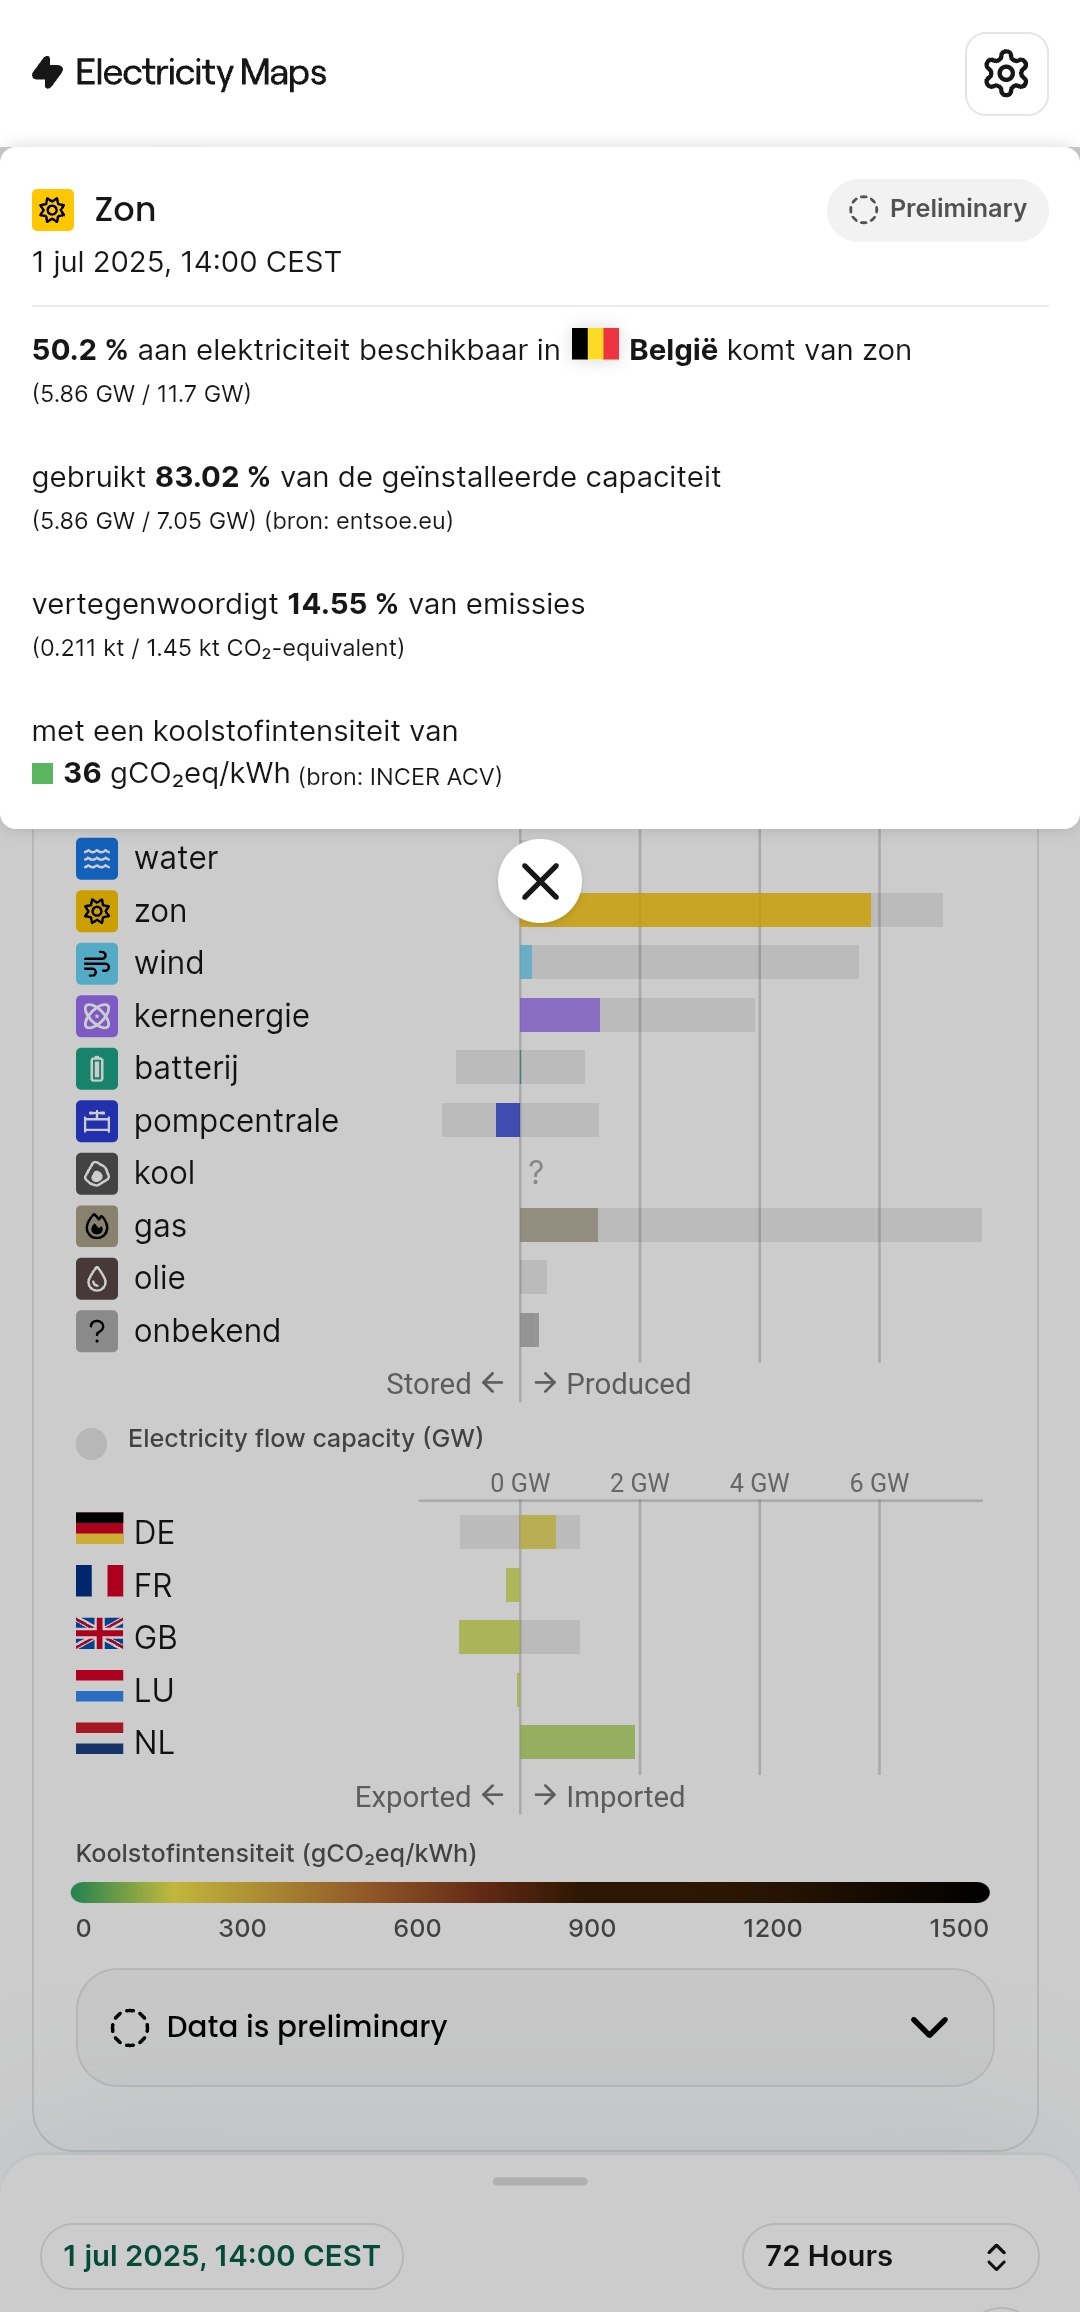Viewport: 1080px width, 2312px height.
Task: Click the date selector 1 jul 2025, 14:00 CEST
Action: 222,2256
